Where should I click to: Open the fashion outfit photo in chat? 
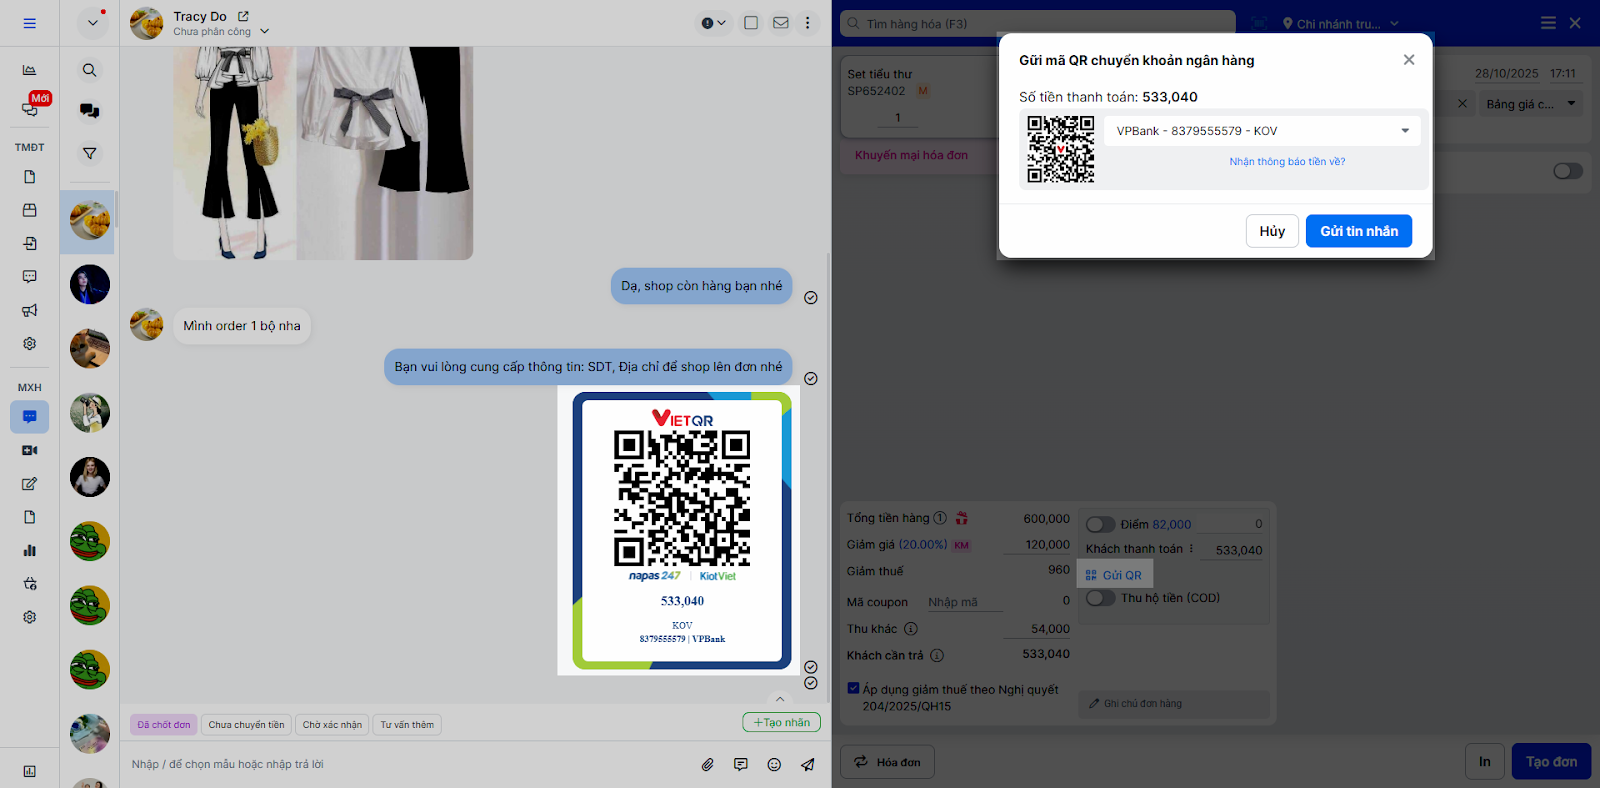(x=323, y=153)
